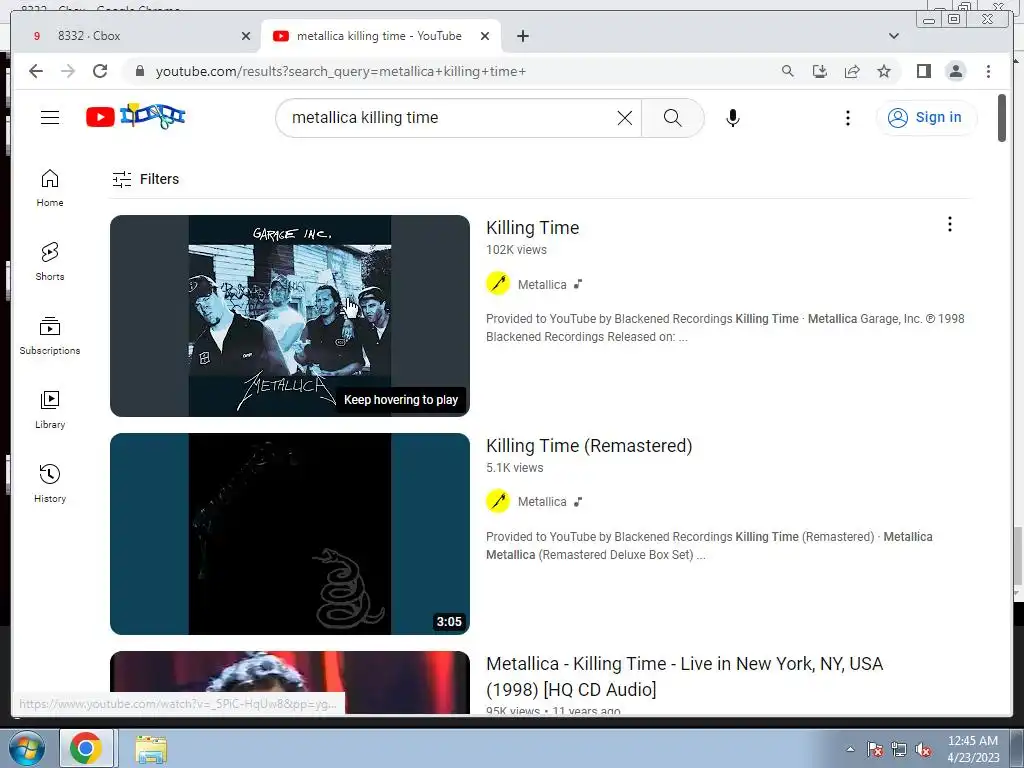The height and width of the screenshot is (768, 1024).
Task: Click the first result's description text
Action: point(725,328)
